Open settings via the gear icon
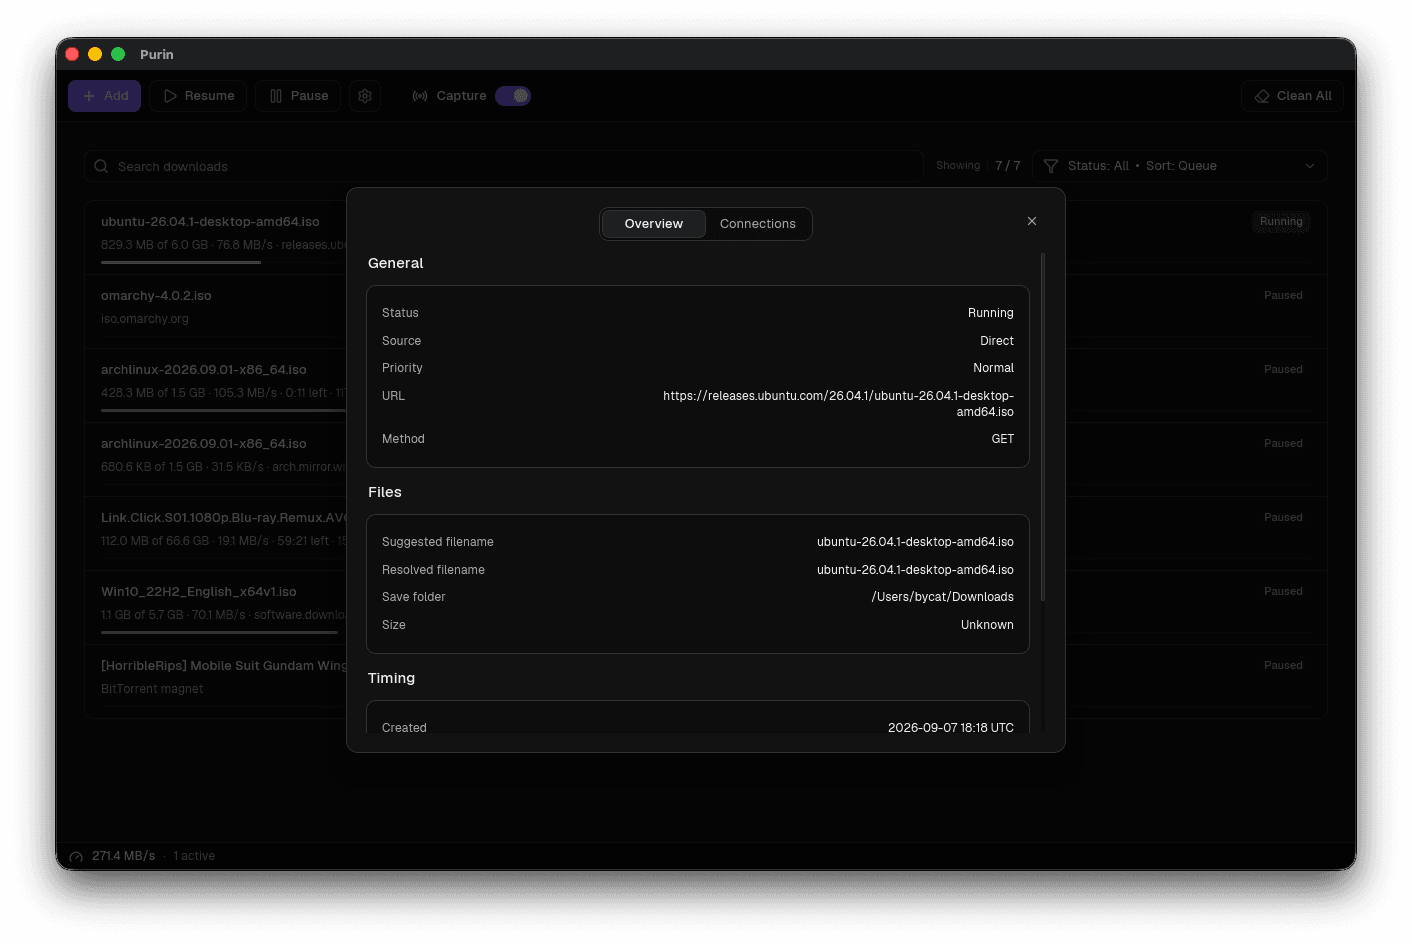1412x944 pixels. tap(365, 96)
